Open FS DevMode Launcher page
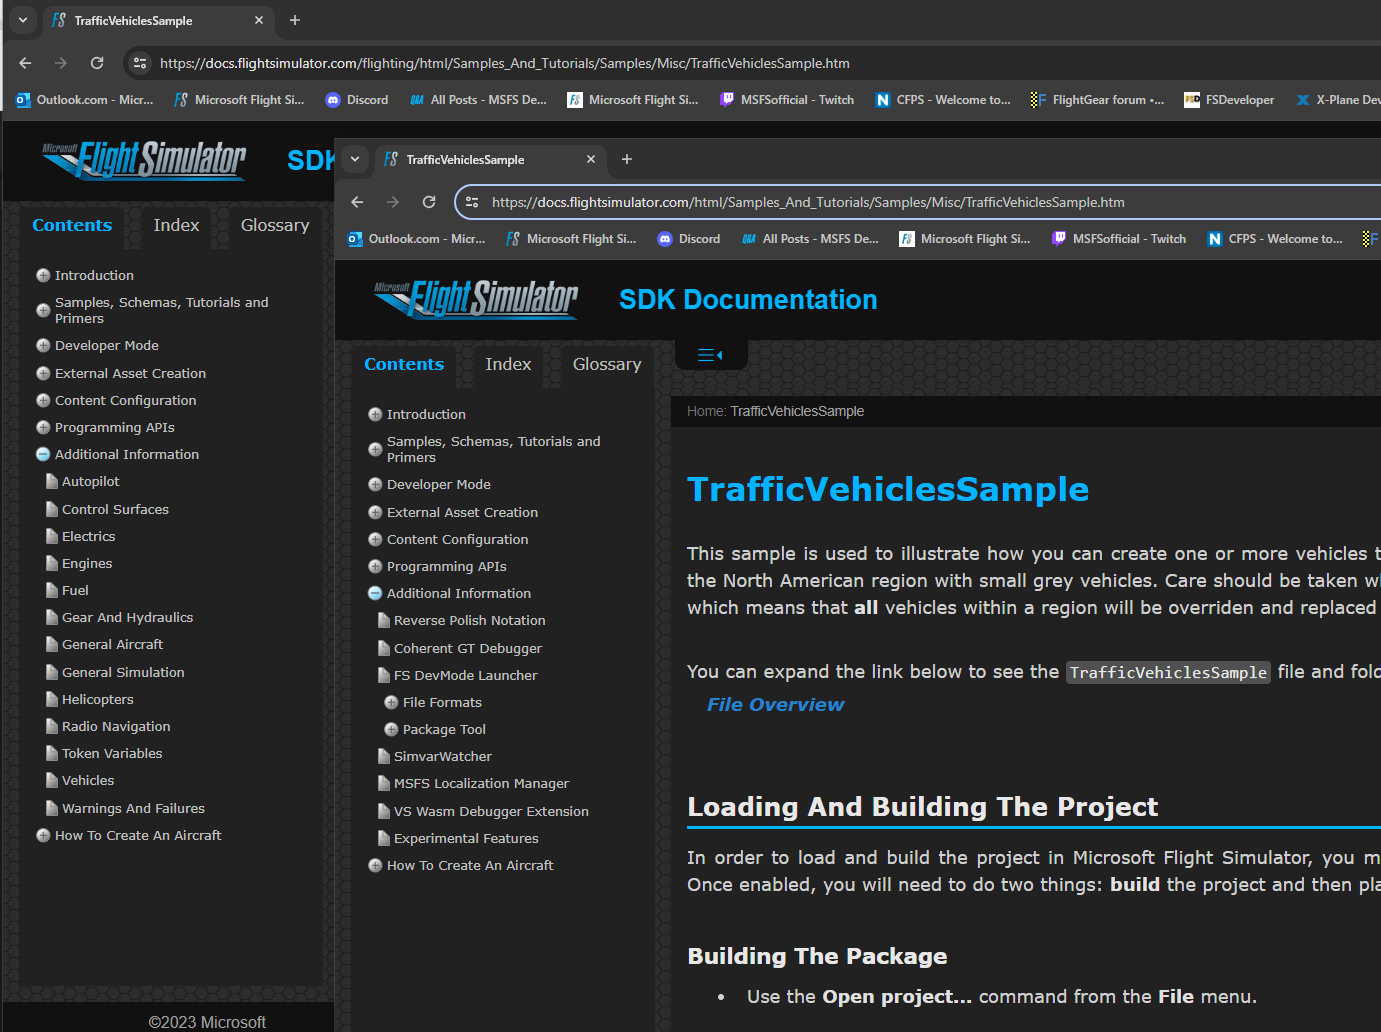Screen dimensions: 1381x1032 click(x=465, y=675)
